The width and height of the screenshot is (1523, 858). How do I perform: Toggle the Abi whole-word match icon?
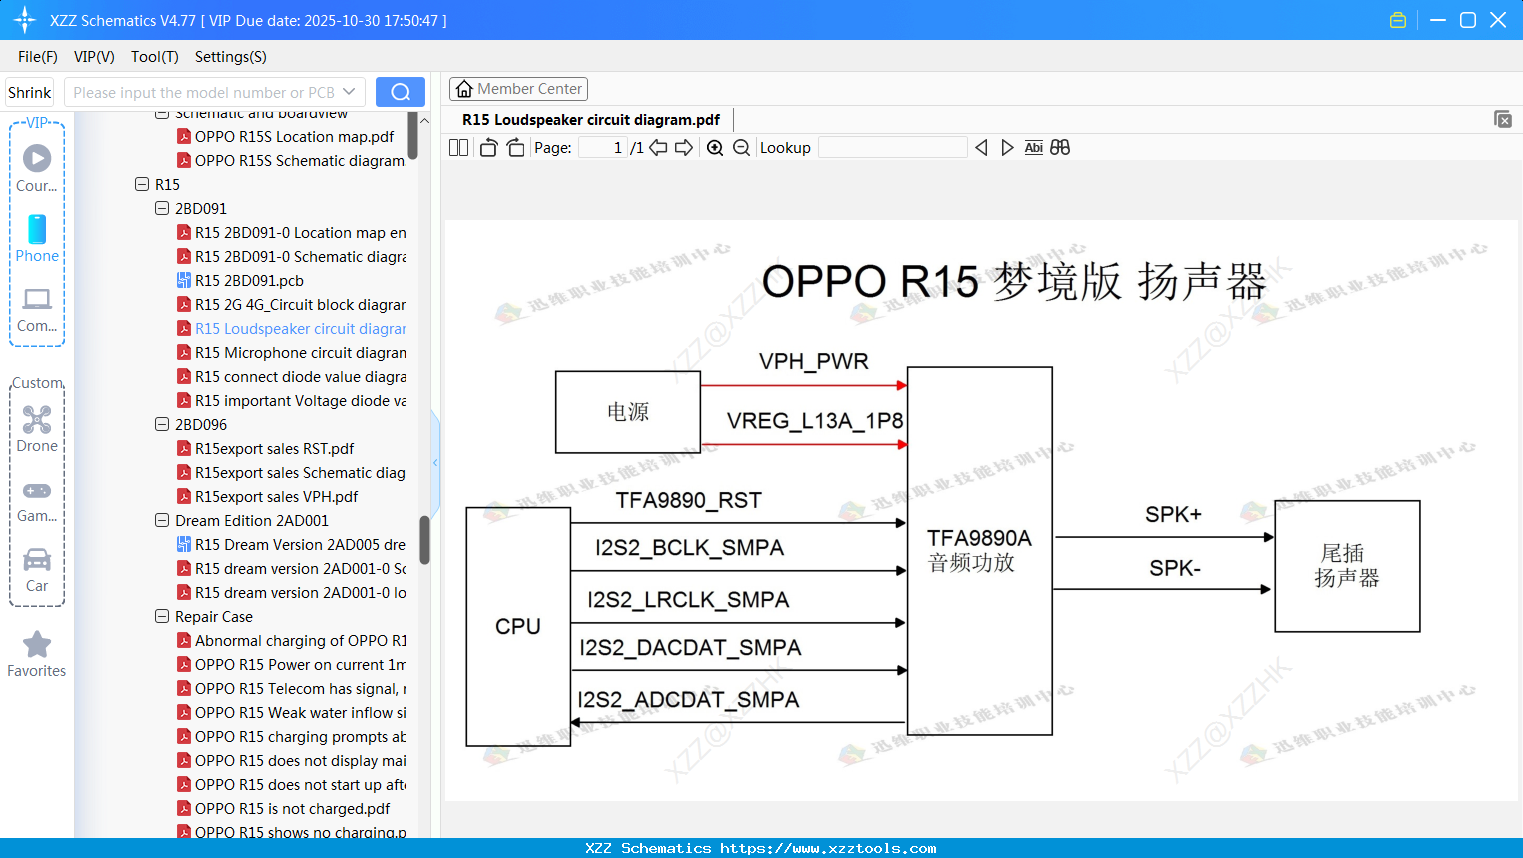[x=1034, y=148]
